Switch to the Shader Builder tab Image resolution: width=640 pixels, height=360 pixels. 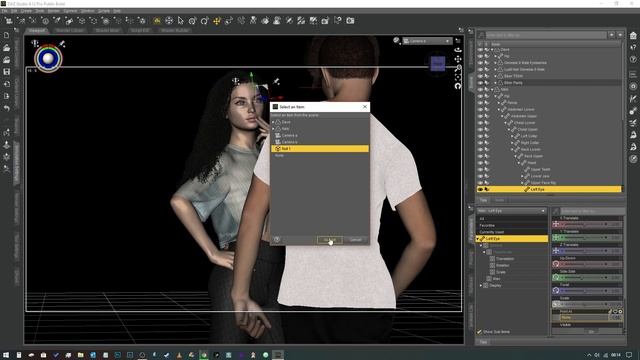(x=175, y=31)
